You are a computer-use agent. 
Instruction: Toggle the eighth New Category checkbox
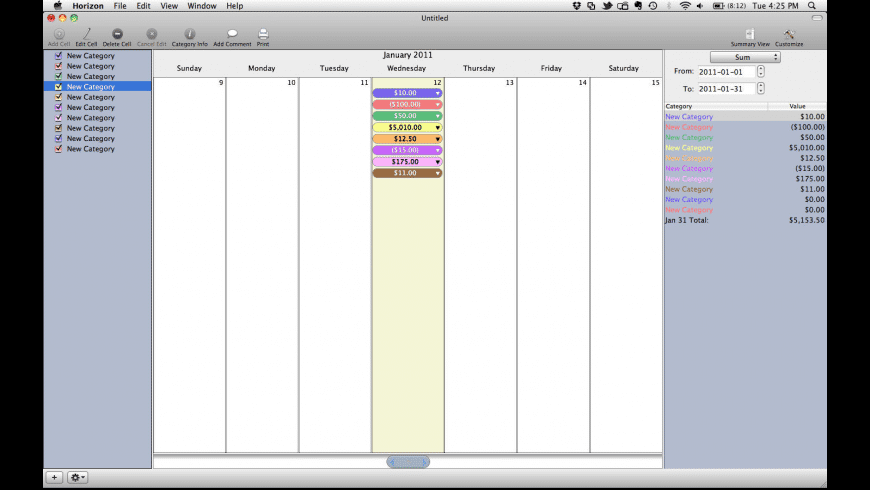pos(58,128)
